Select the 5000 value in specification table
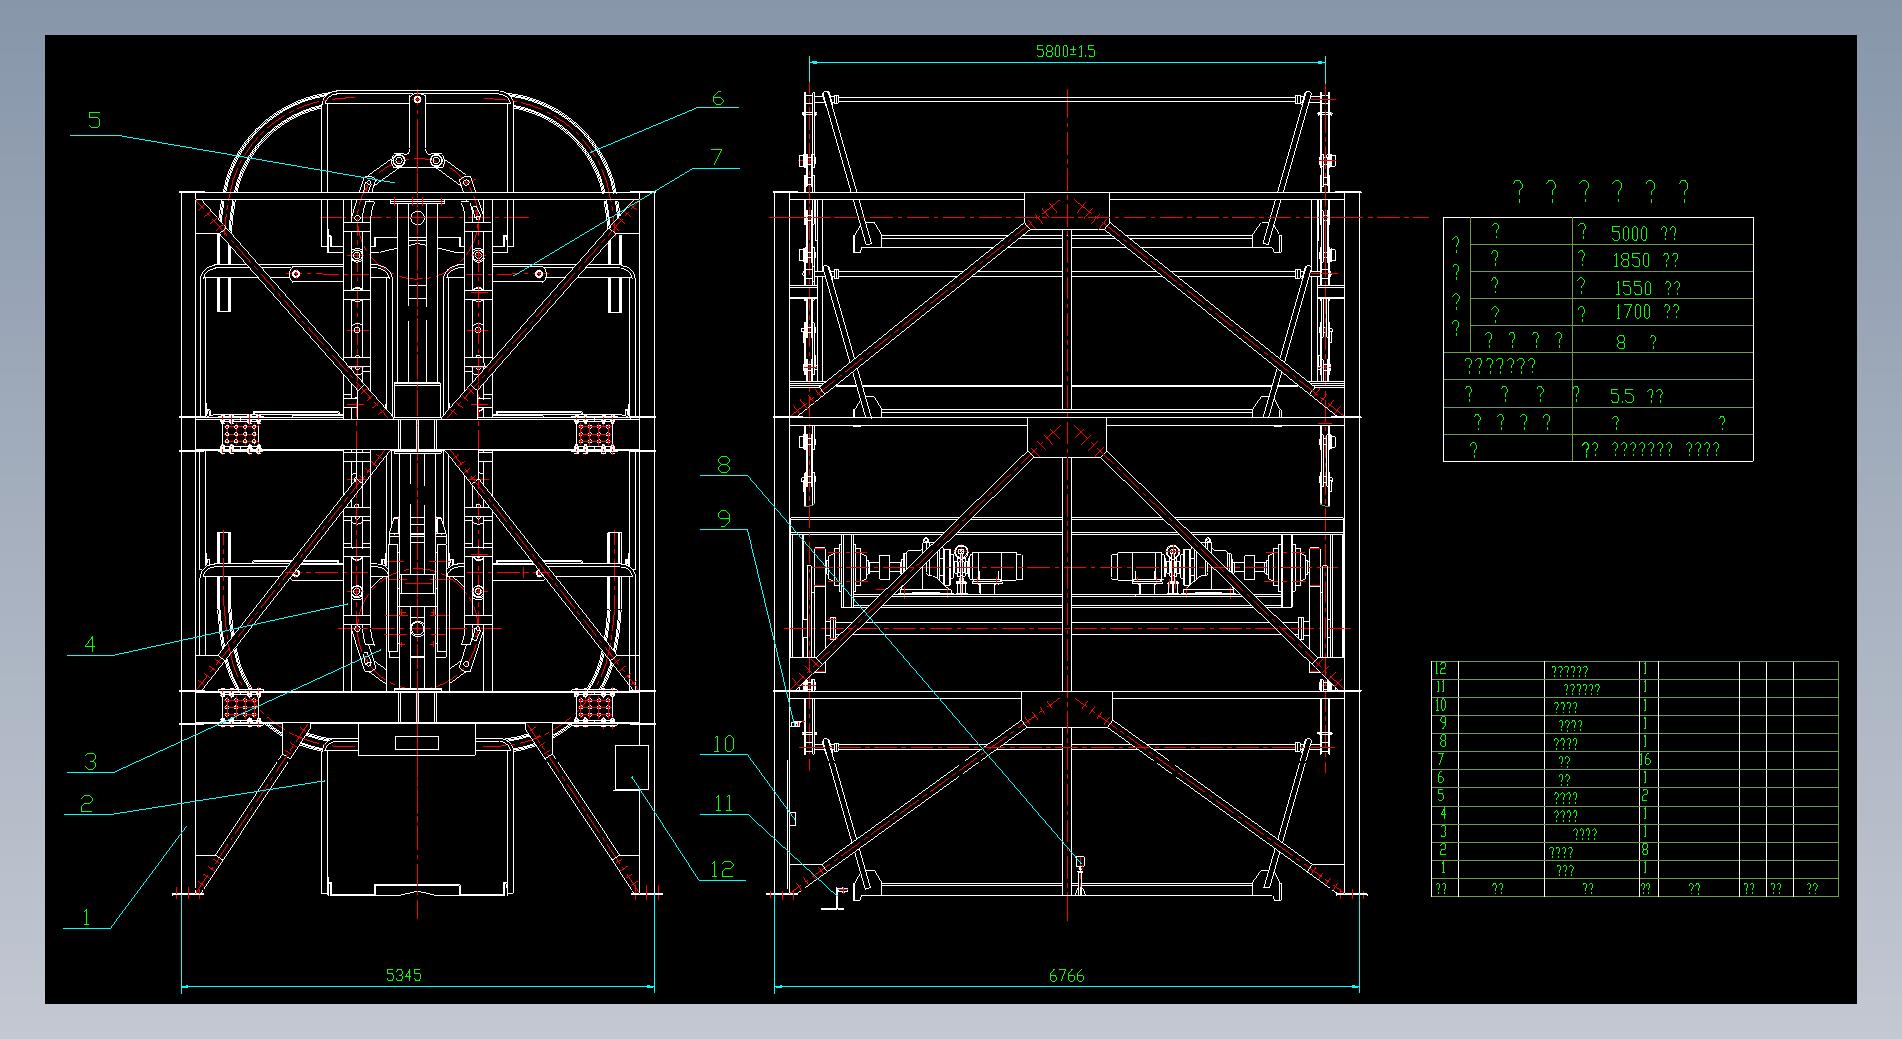Screen dimensions: 1902x1039 (1629, 234)
